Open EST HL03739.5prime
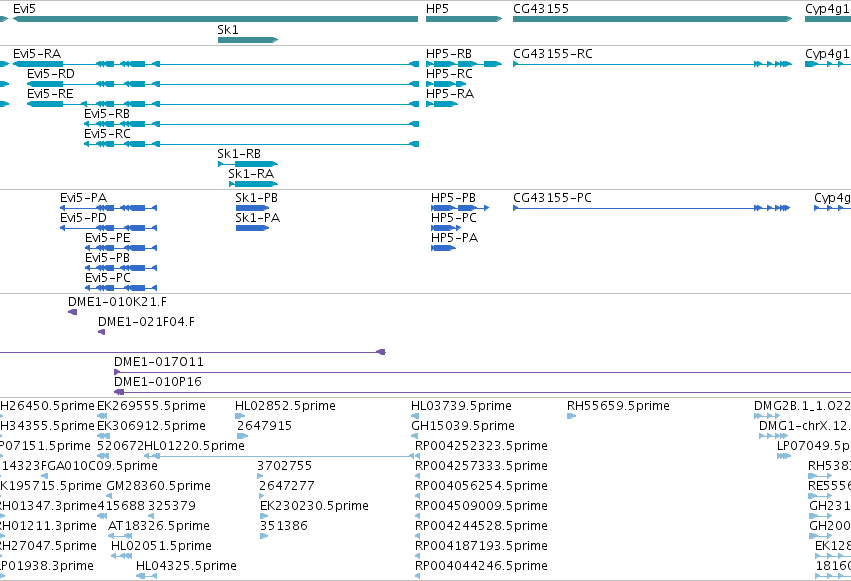Image resolution: width=851 pixels, height=581 pixels. 461,406
